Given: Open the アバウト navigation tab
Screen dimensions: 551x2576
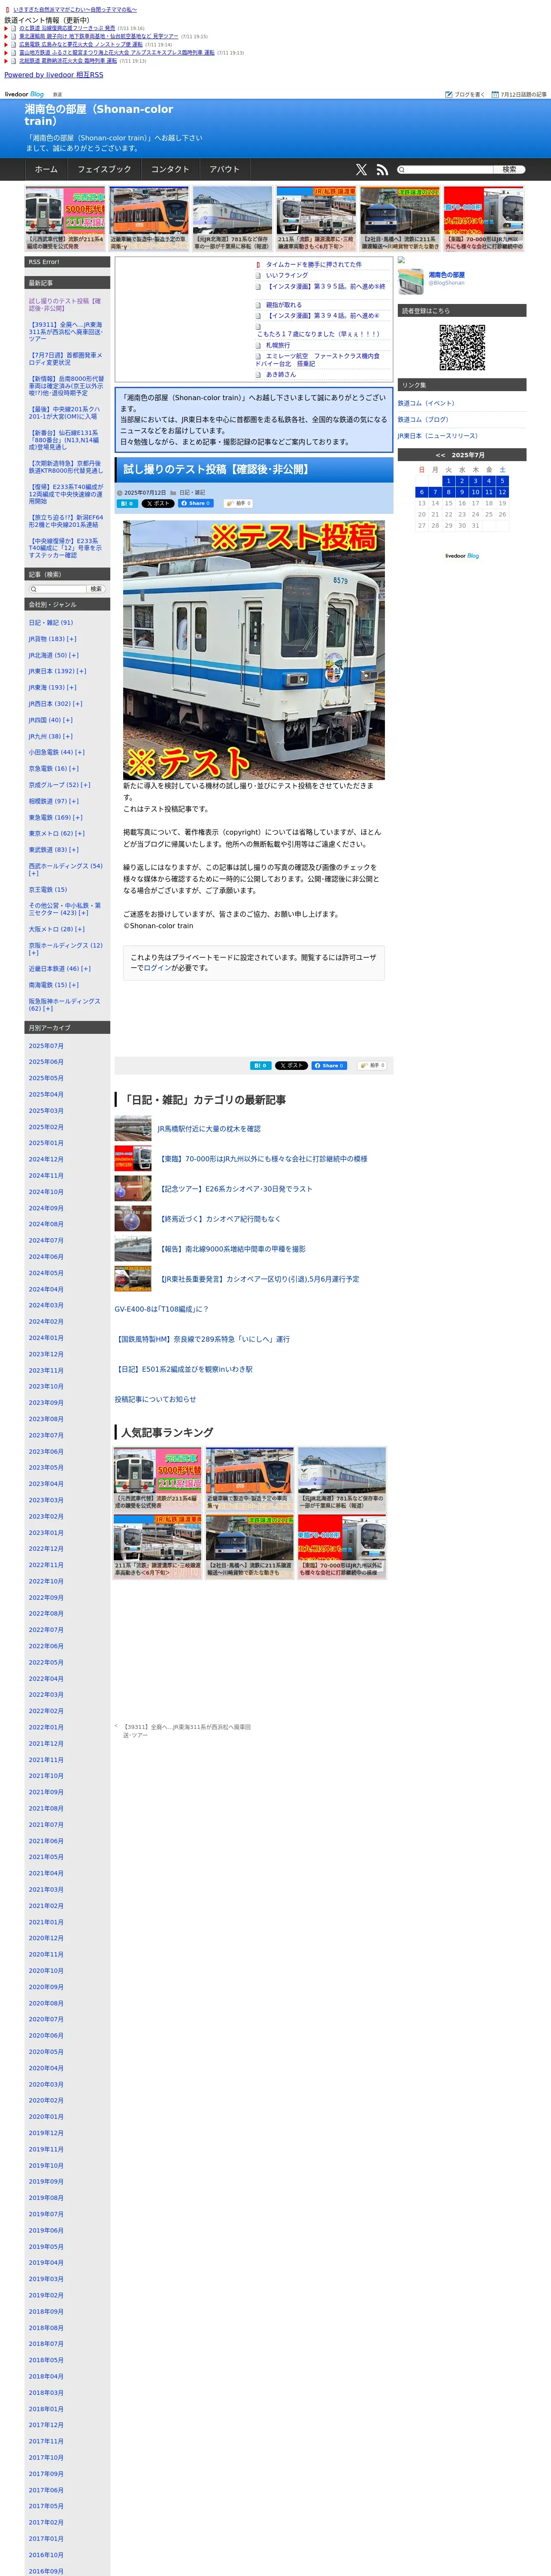Looking at the screenshot, I should (x=225, y=170).
